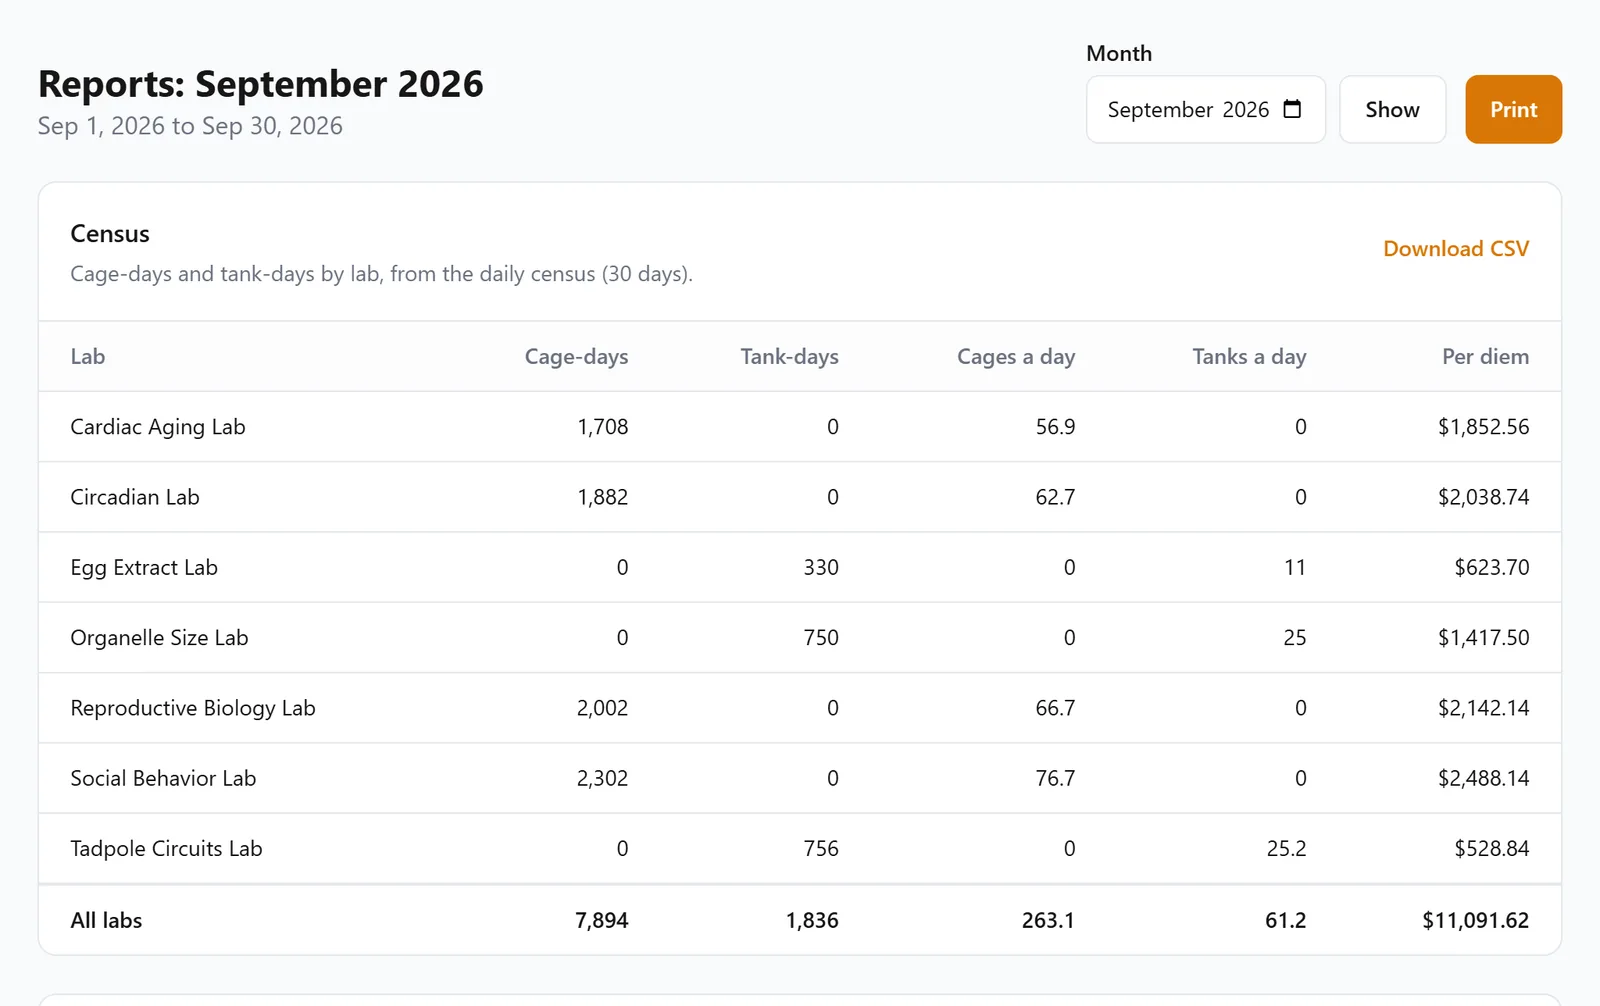
Task: Select the Cardiac Aging Lab row name
Action: (158, 427)
